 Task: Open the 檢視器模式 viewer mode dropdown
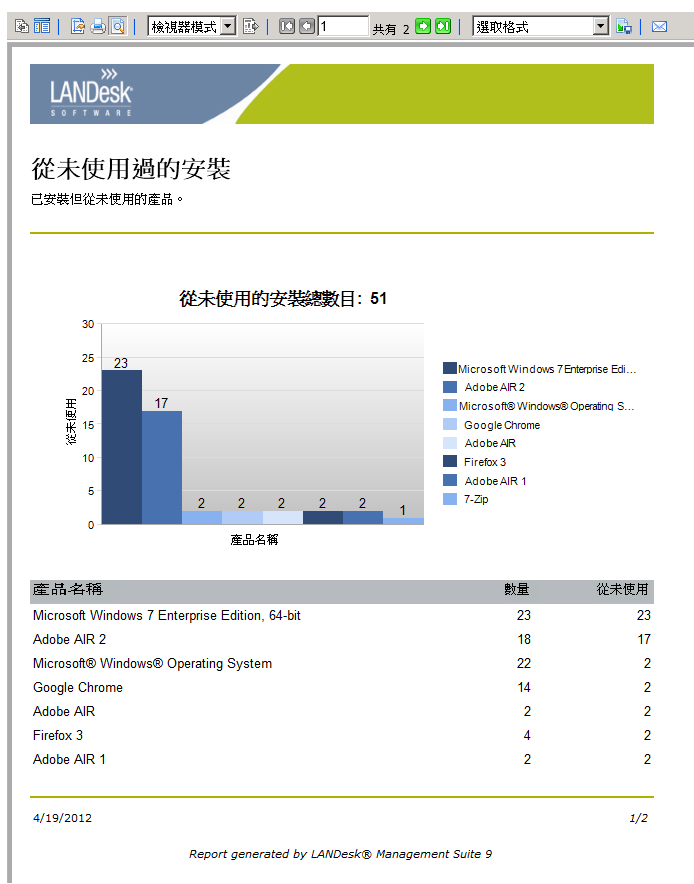pos(192,26)
